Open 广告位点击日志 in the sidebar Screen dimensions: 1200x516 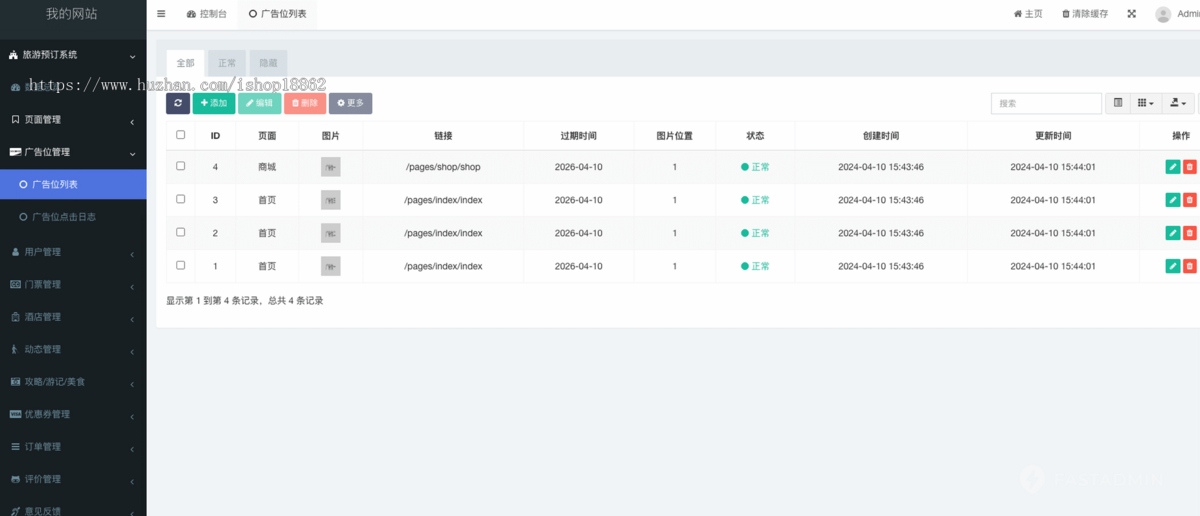[72, 216]
